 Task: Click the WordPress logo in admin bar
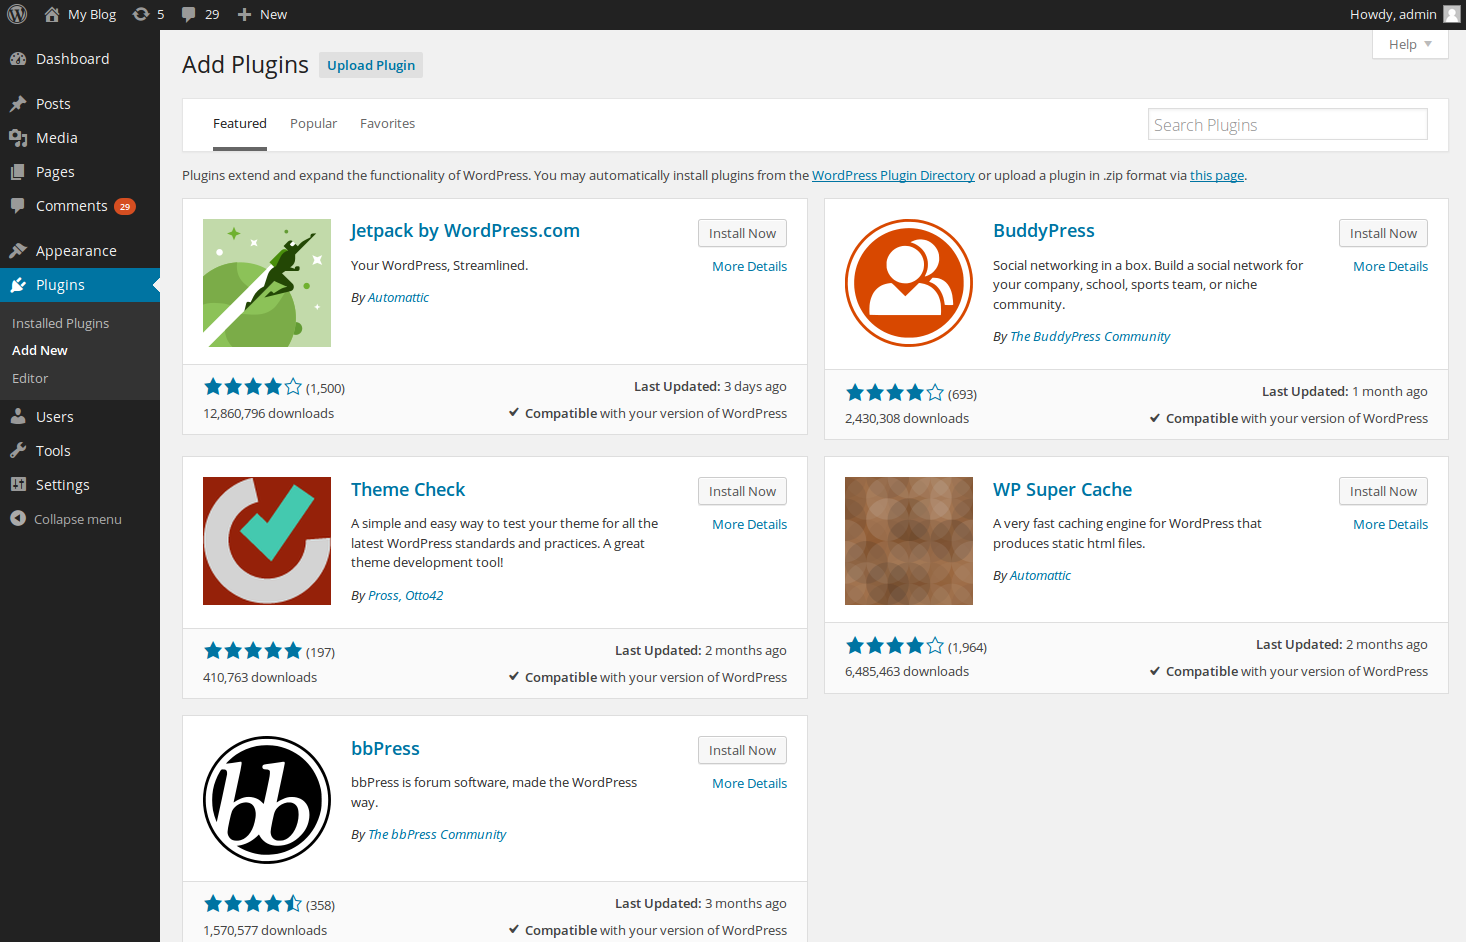coord(17,14)
